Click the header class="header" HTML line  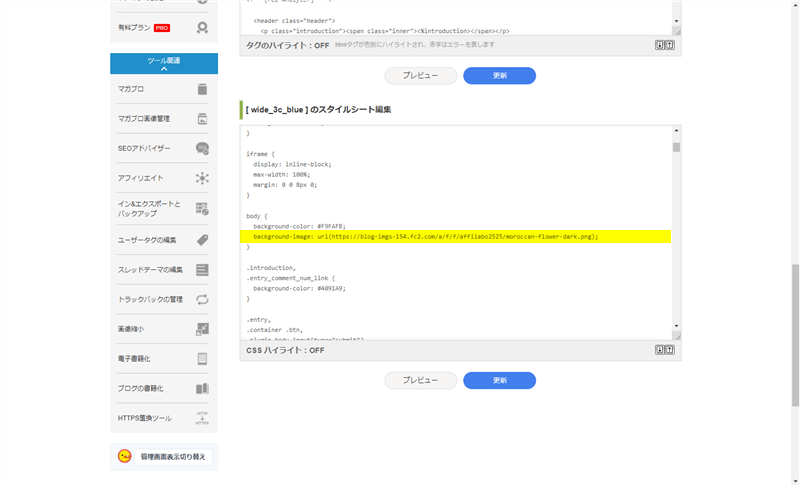pyautogui.click(x=294, y=21)
